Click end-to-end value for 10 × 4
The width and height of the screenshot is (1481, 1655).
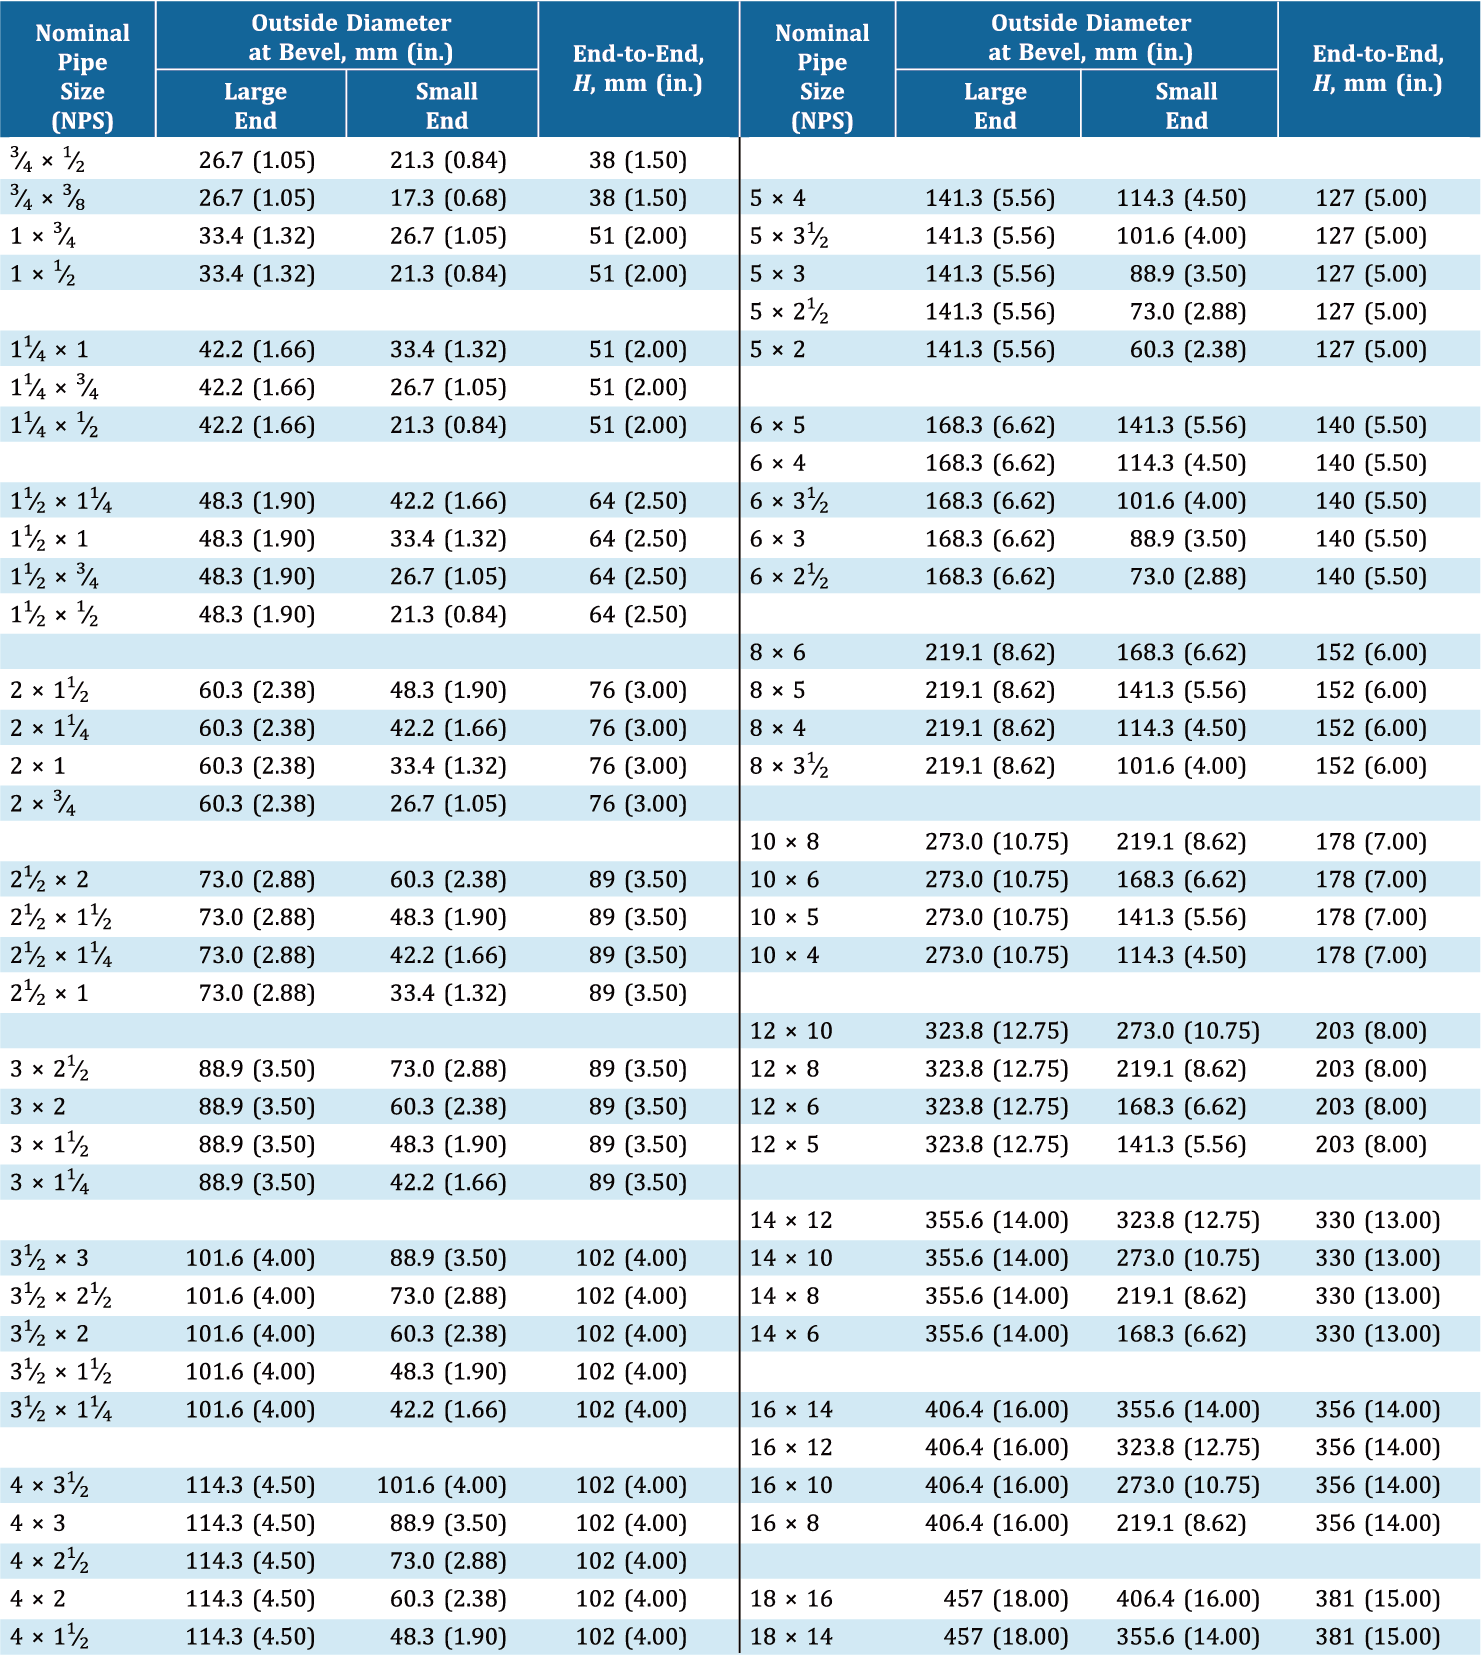click(1371, 956)
